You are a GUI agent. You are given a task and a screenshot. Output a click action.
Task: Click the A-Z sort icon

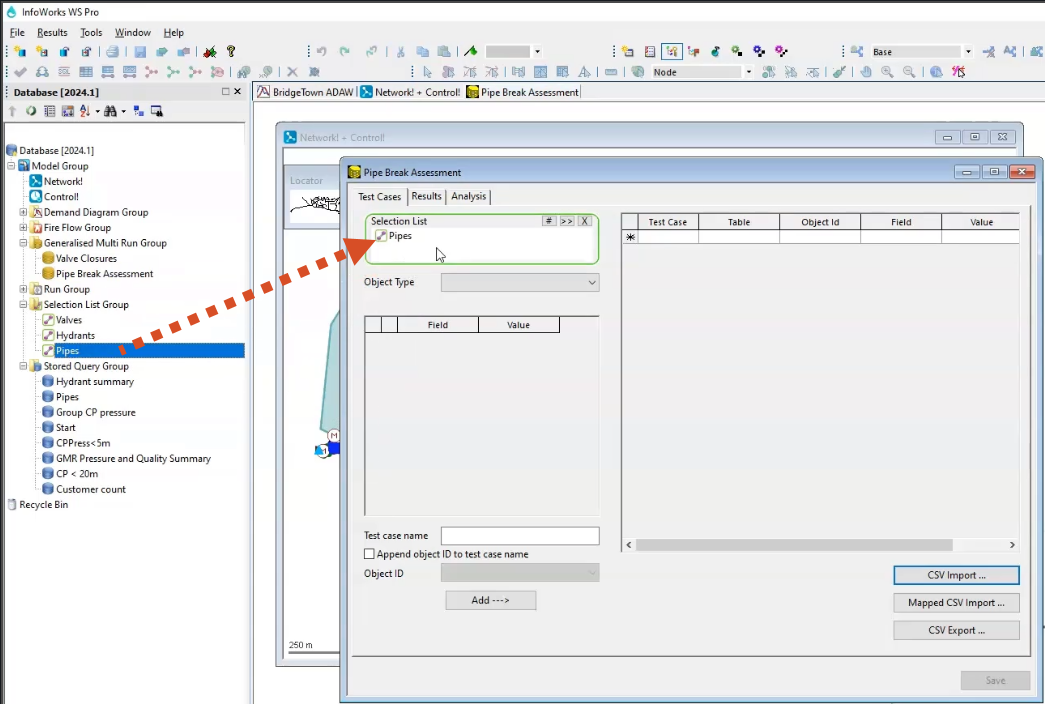85,111
